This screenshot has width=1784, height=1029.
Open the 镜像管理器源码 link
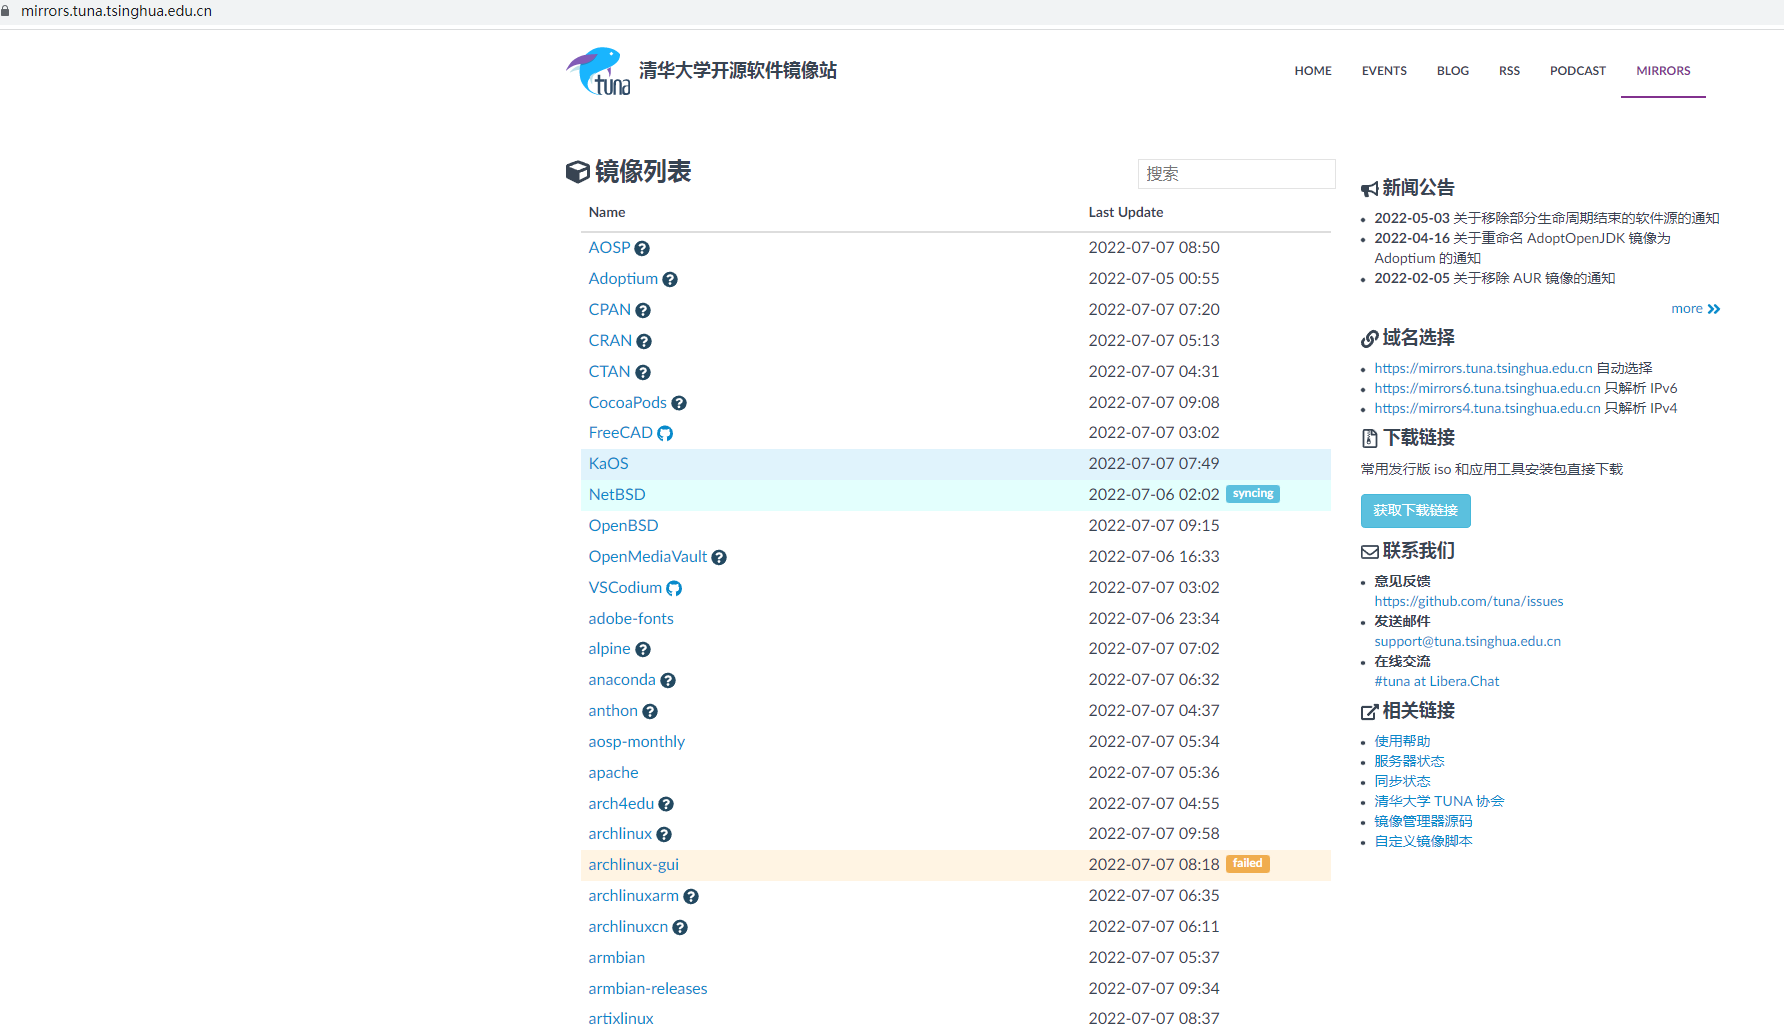coord(1423,822)
